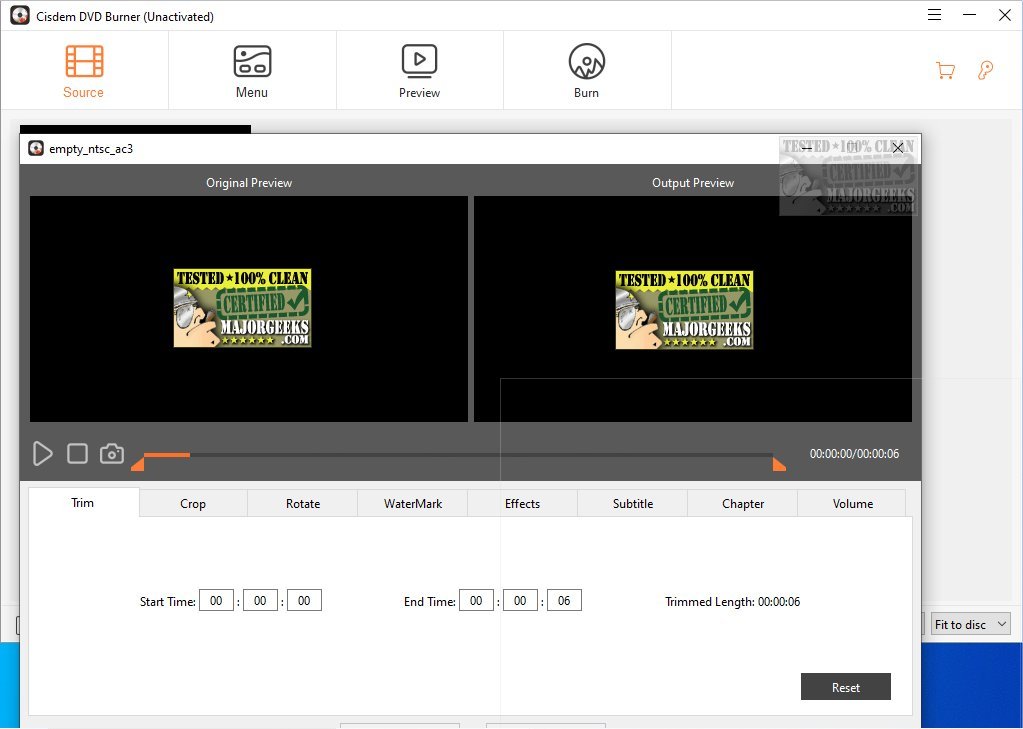Image resolution: width=1023 pixels, height=729 pixels.
Task: Click the 00:00:00/00:00:06 playback time
Action: 855,454
